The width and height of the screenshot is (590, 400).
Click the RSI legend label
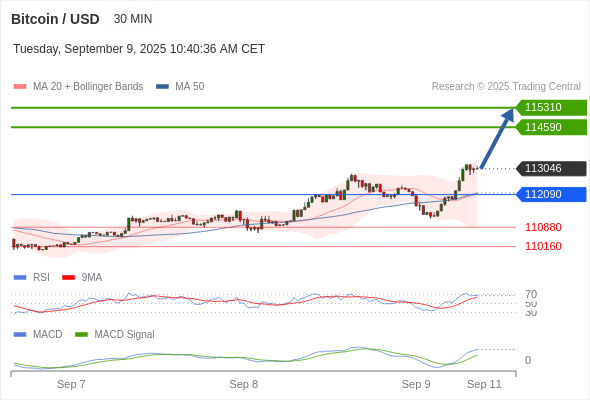click(x=41, y=278)
